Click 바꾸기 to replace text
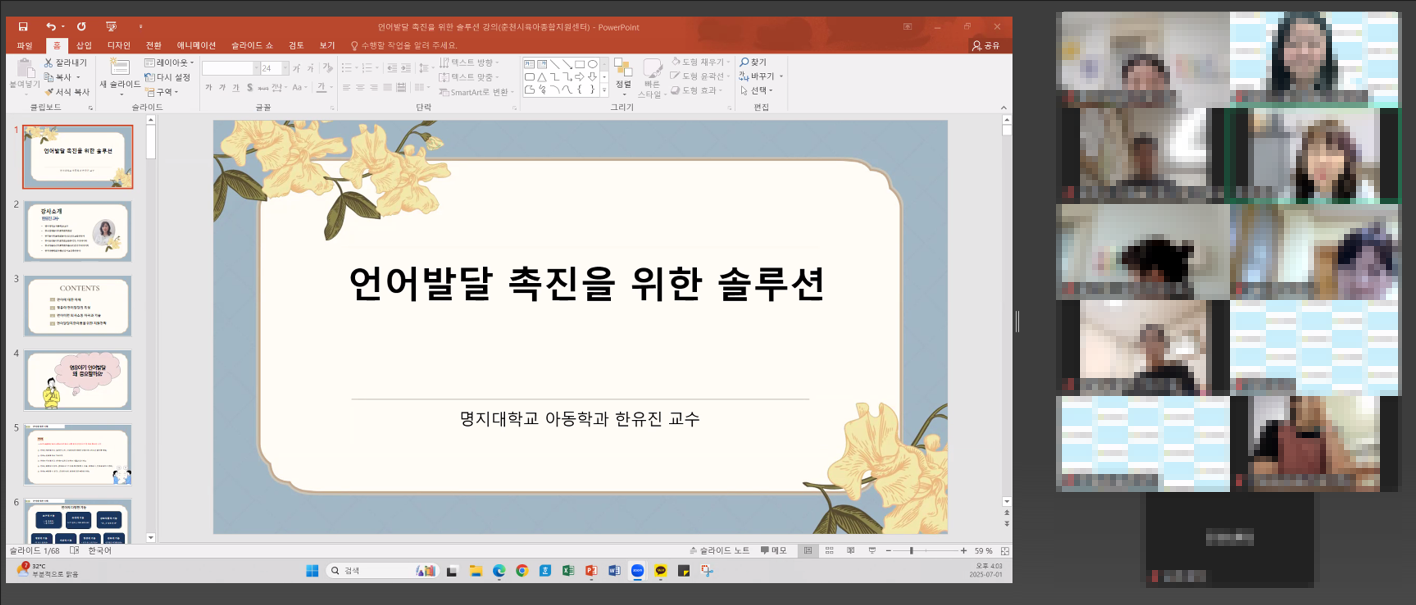This screenshot has width=1416, height=605. [x=760, y=76]
